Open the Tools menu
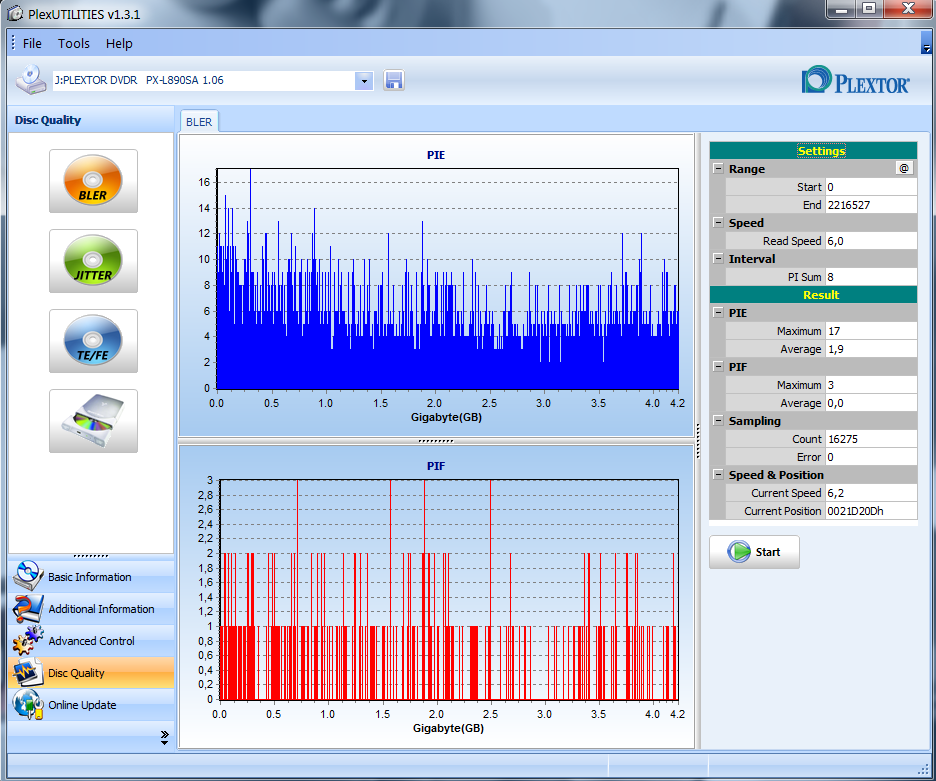This screenshot has height=781, width=936. (x=73, y=44)
